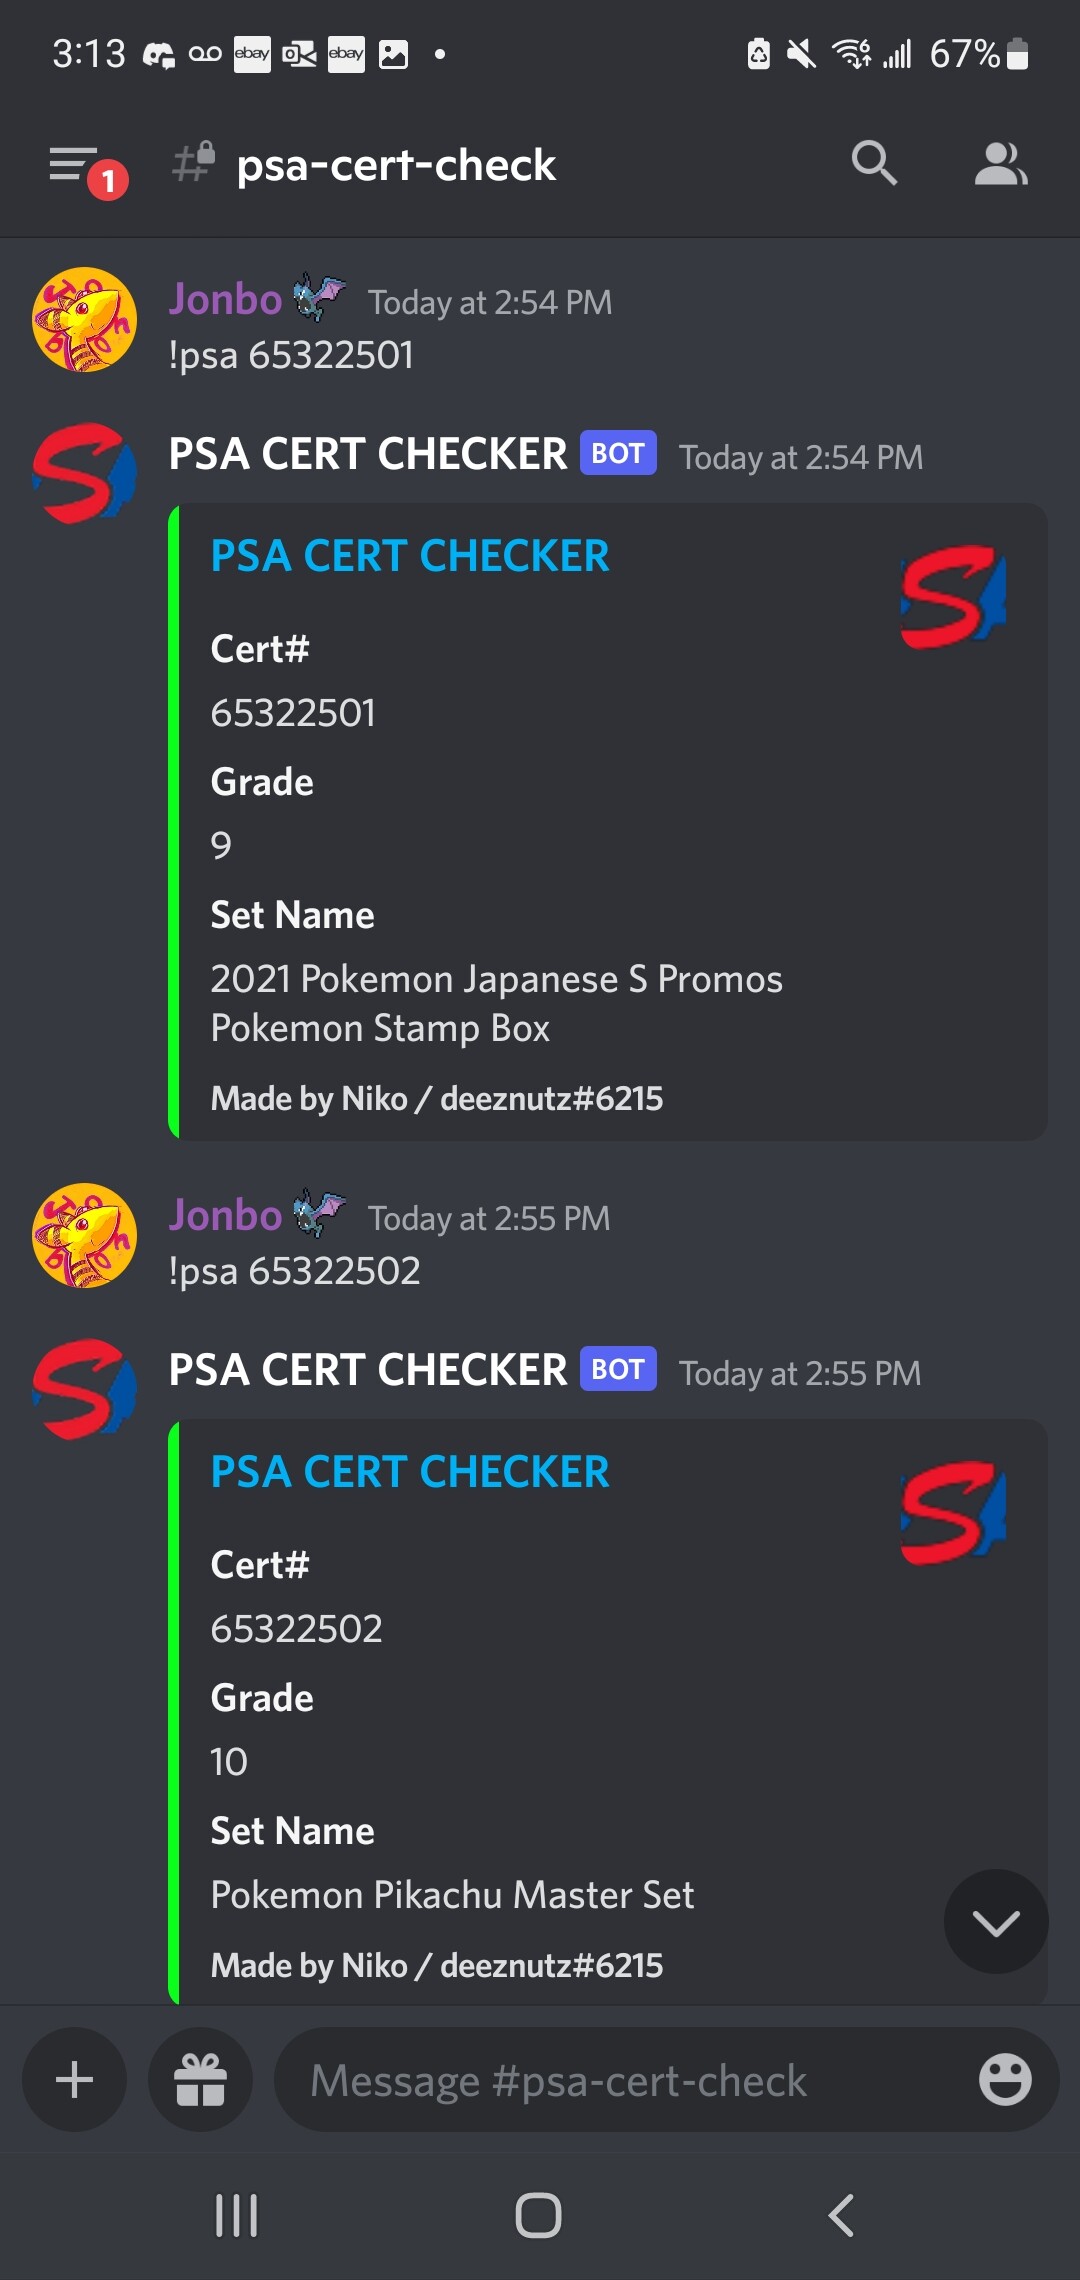Open the psa-cert-check channel title
The image size is (1080, 2280).
(x=396, y=165)
